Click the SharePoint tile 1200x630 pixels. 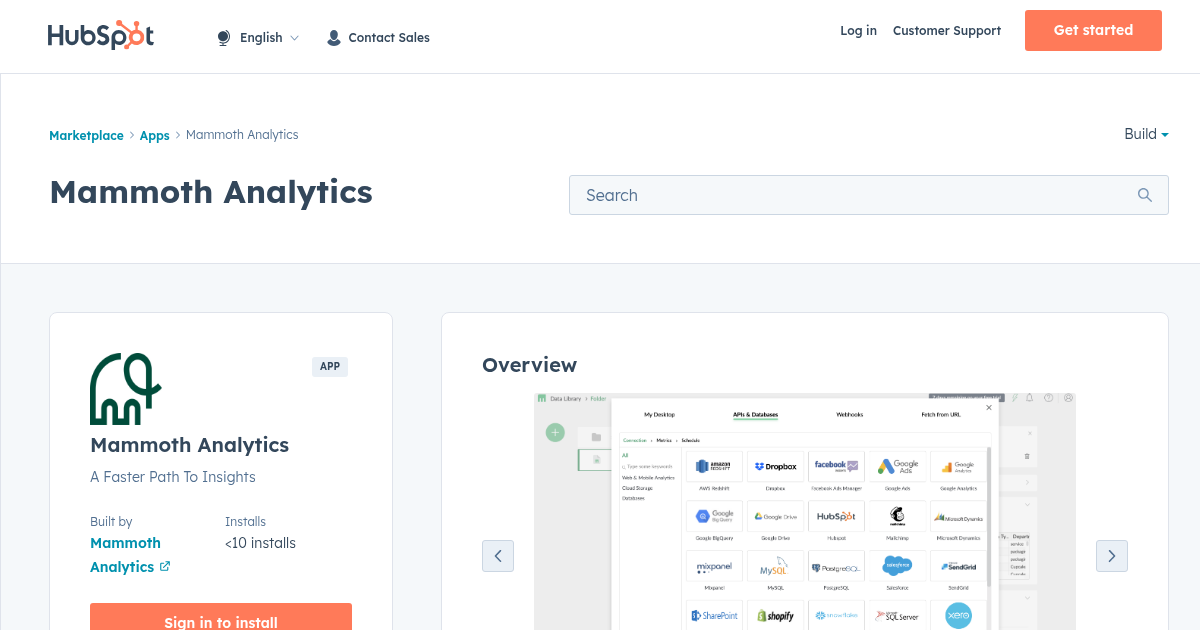(x=714, y=615)
